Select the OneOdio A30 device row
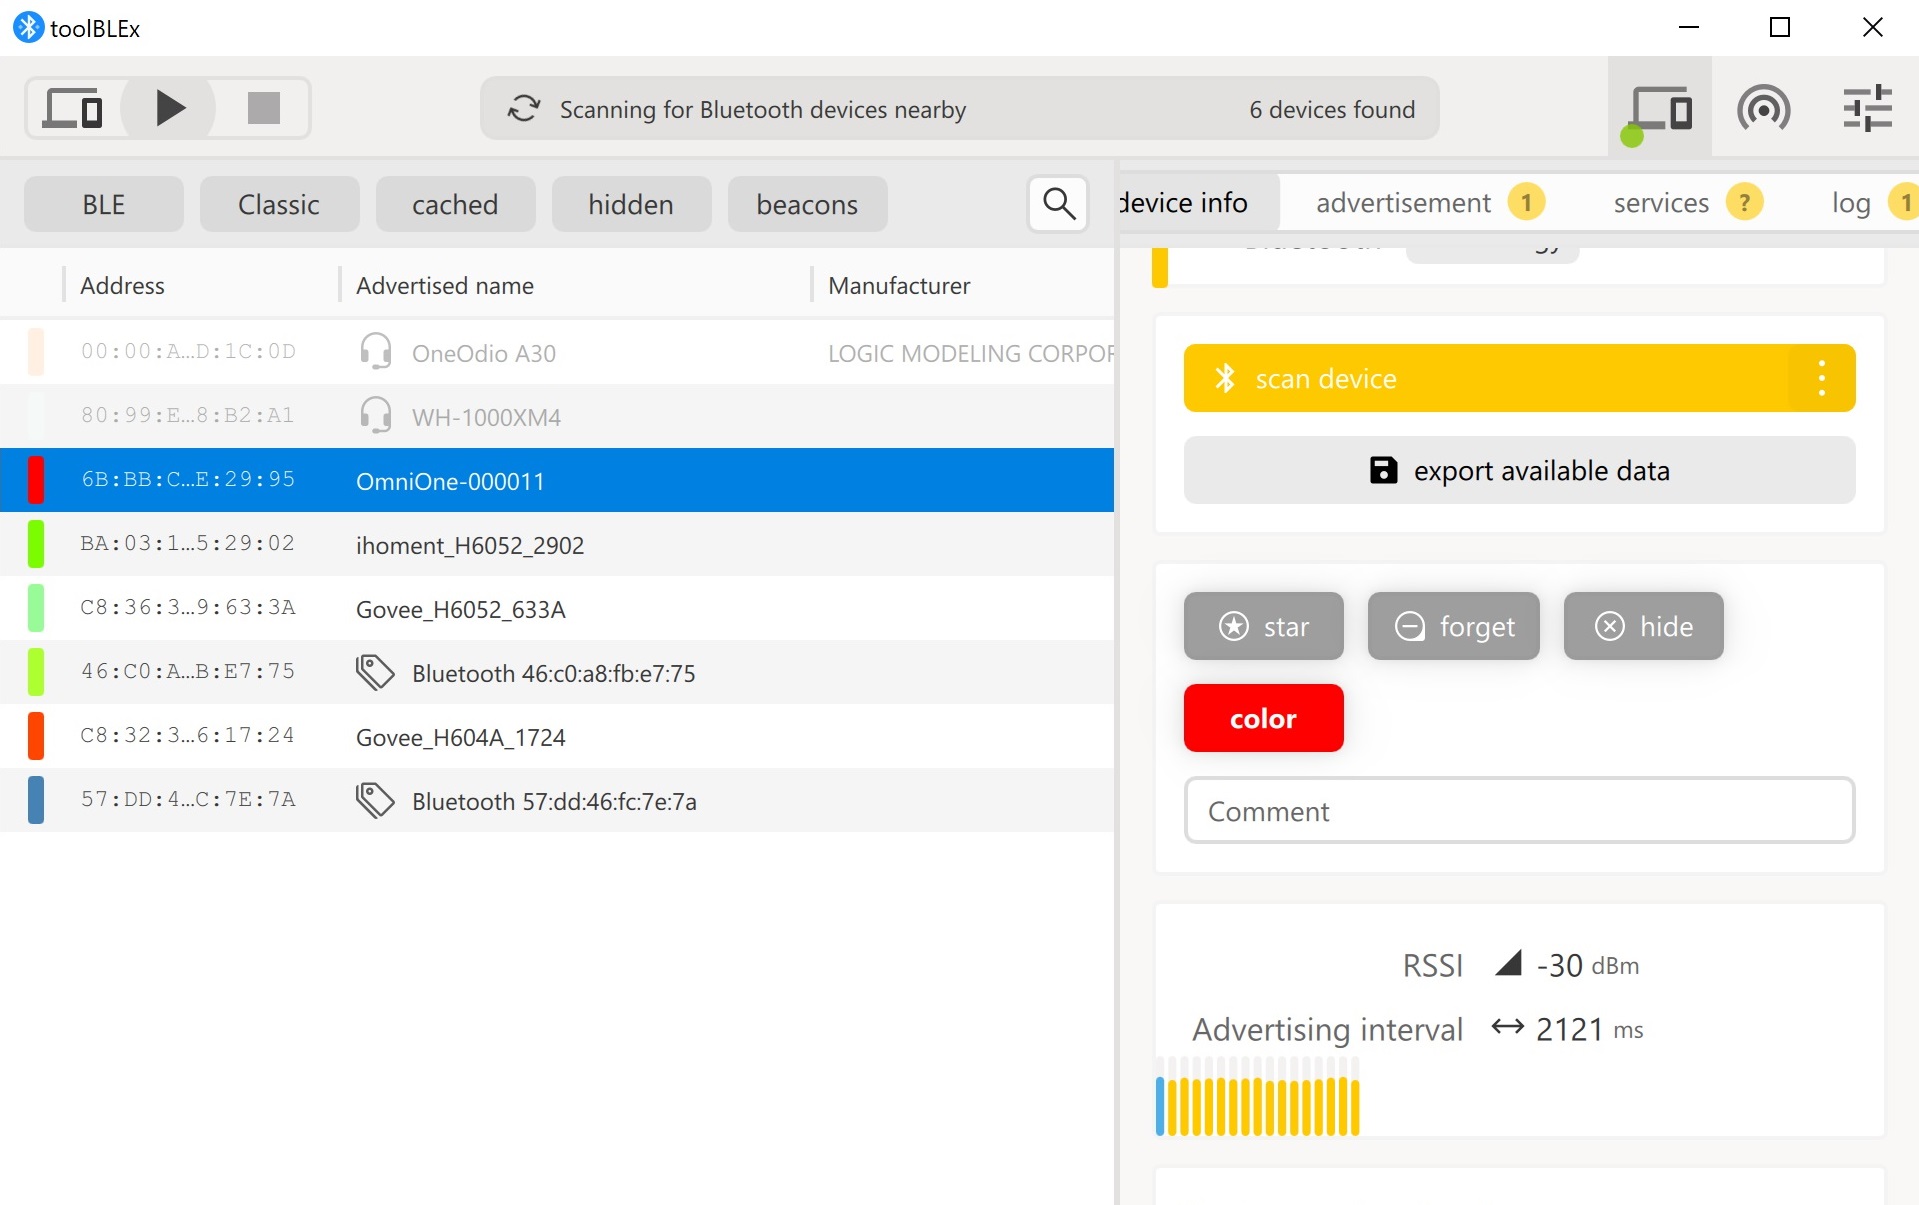The width and height of the screenshot is (1919, 1205). 557,352
